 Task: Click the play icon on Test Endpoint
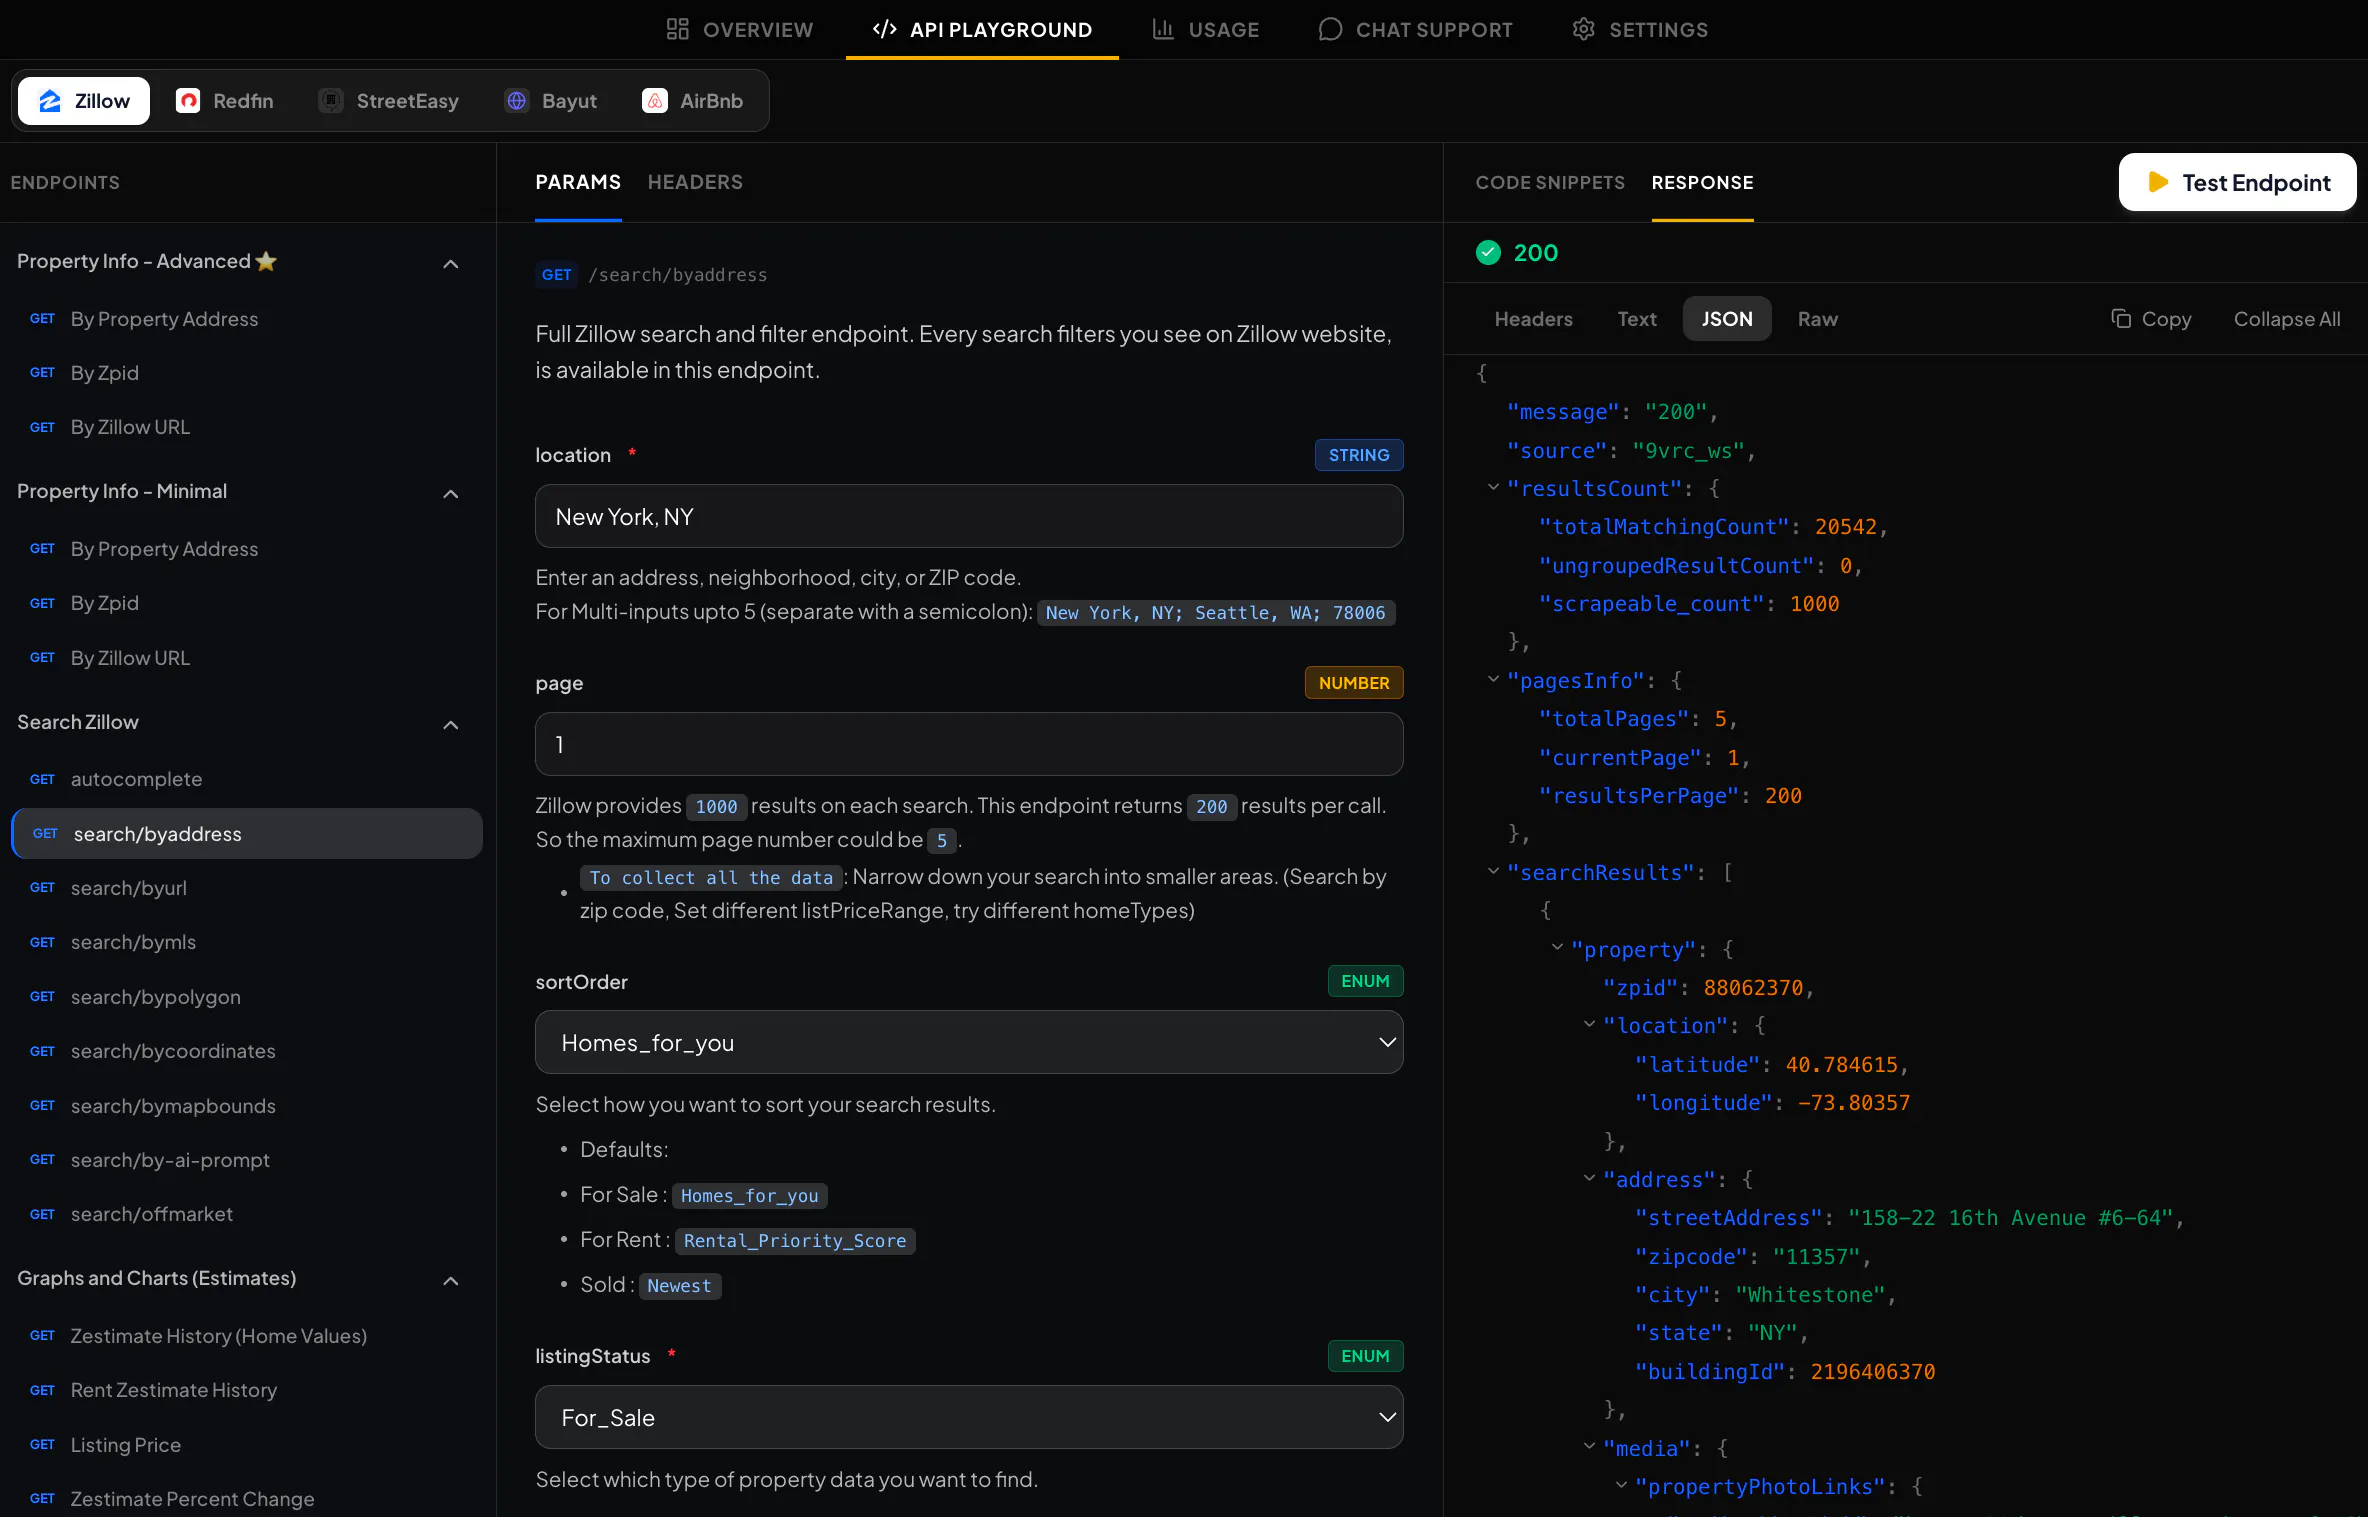pos(2158,182)
